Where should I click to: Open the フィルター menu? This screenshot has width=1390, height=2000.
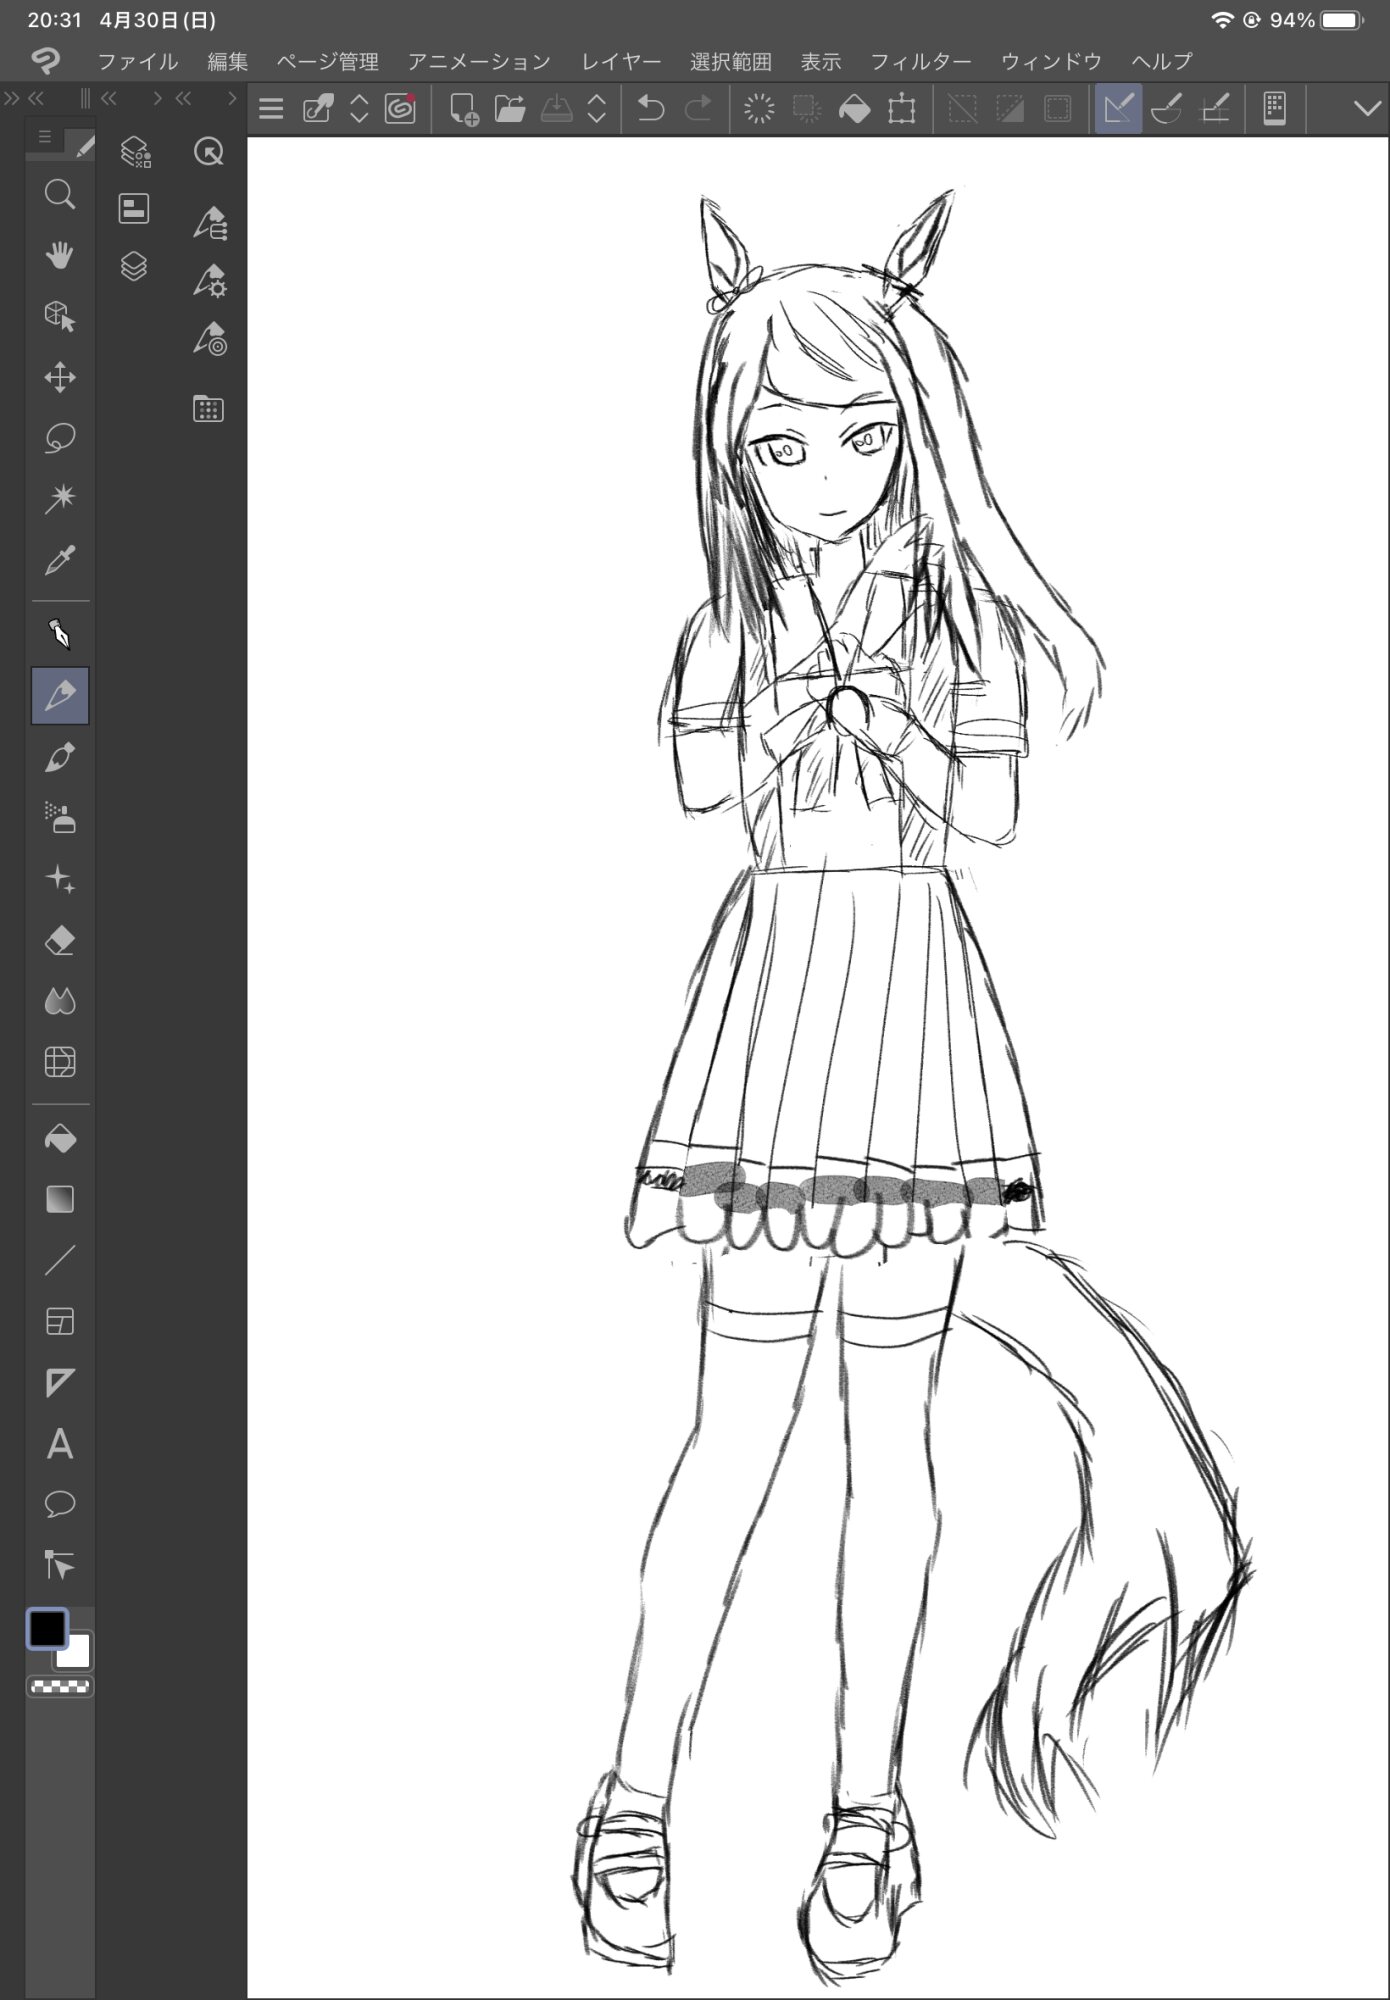tap(920, 62)
